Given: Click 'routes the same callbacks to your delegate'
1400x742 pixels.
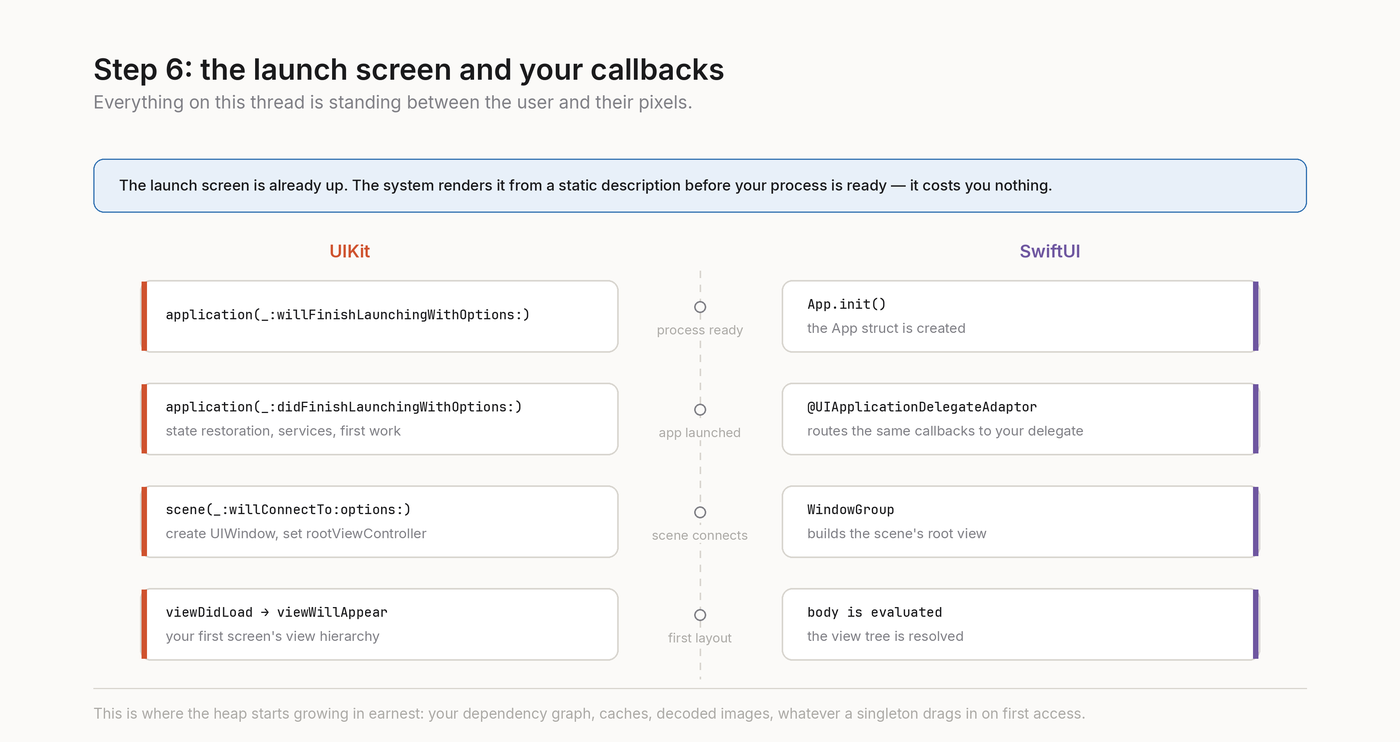Looking at the screenshot, I should (945, 431).
